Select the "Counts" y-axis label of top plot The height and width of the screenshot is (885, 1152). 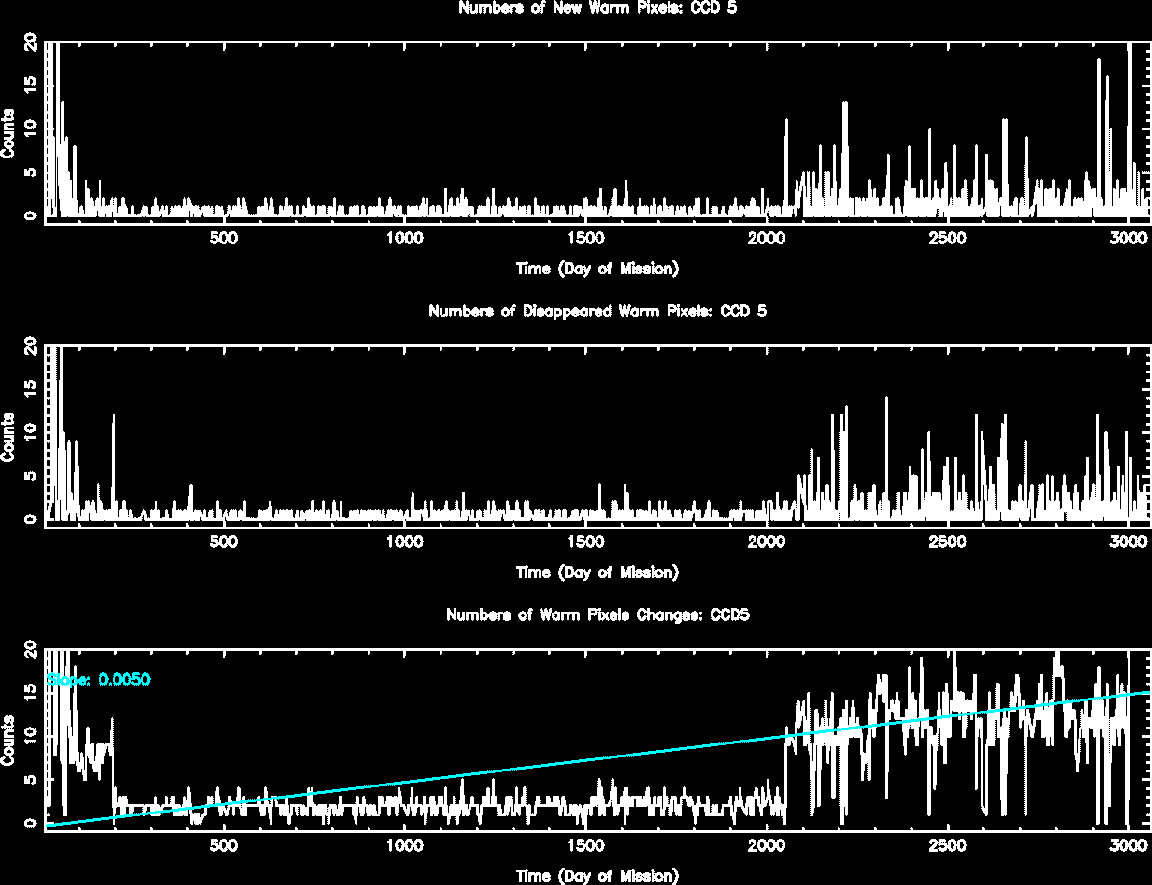(x=9, y=132)
